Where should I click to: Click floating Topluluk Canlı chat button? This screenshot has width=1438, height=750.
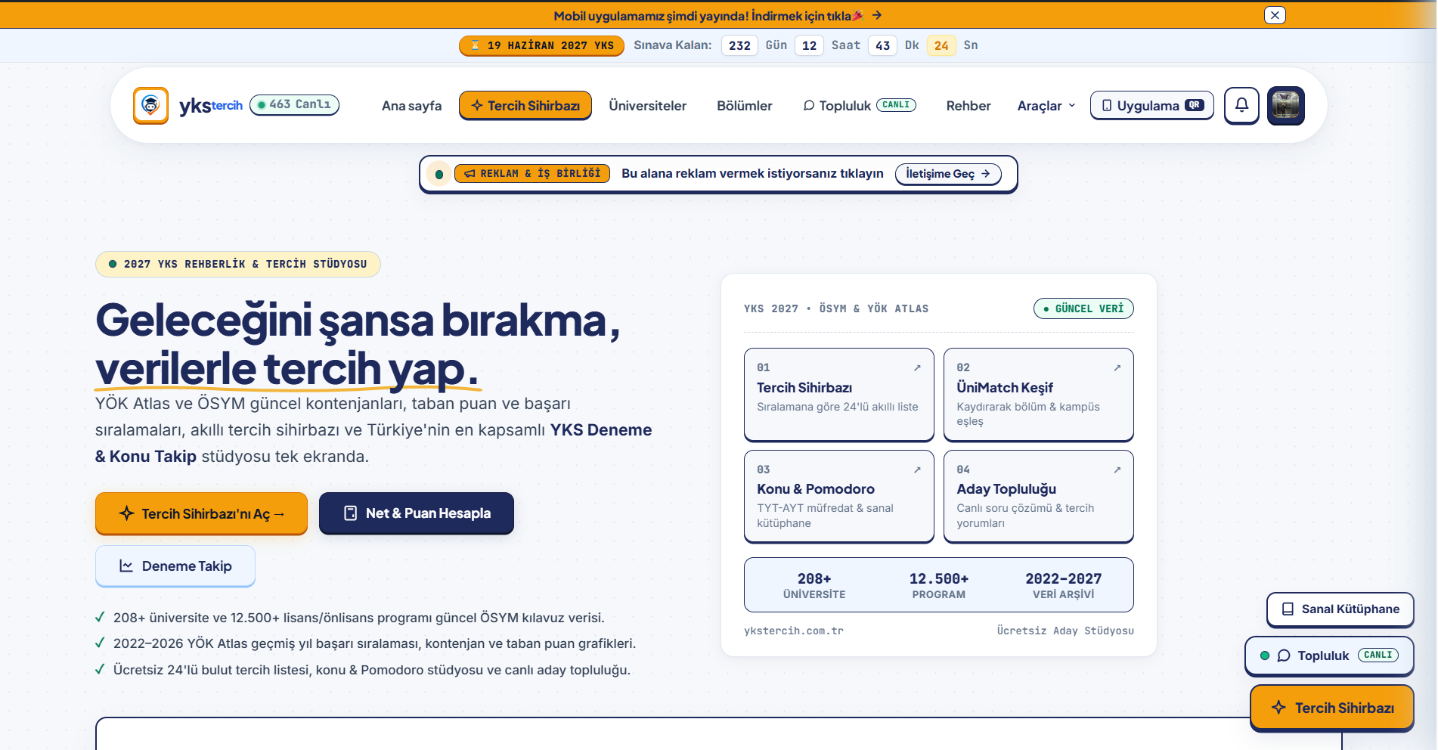[x=1329, y=656]
